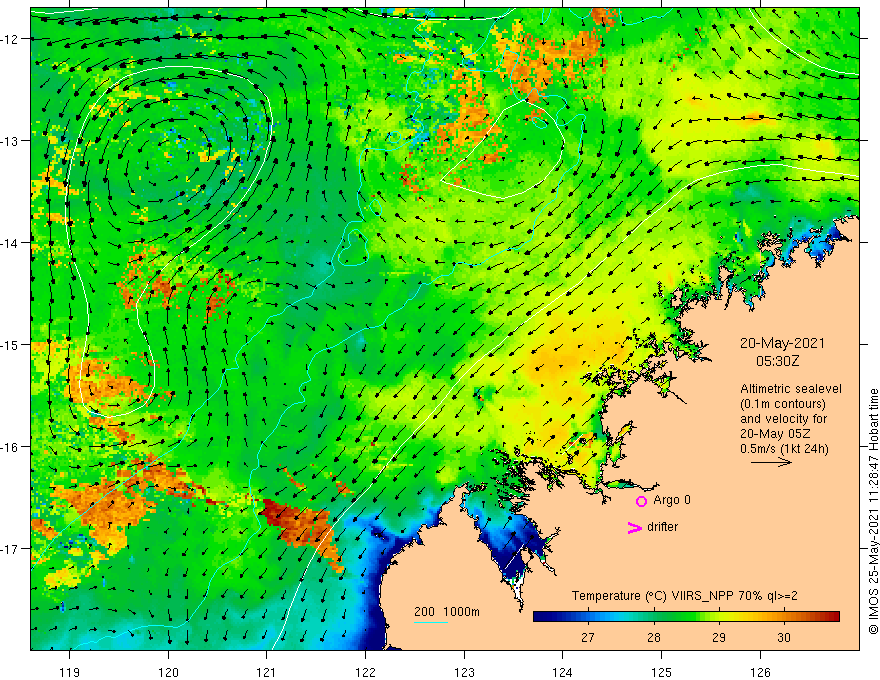The width and height of the screenshot is (880, 680).
Task: Click the 27 value on color bar
Action: point(588,637)
